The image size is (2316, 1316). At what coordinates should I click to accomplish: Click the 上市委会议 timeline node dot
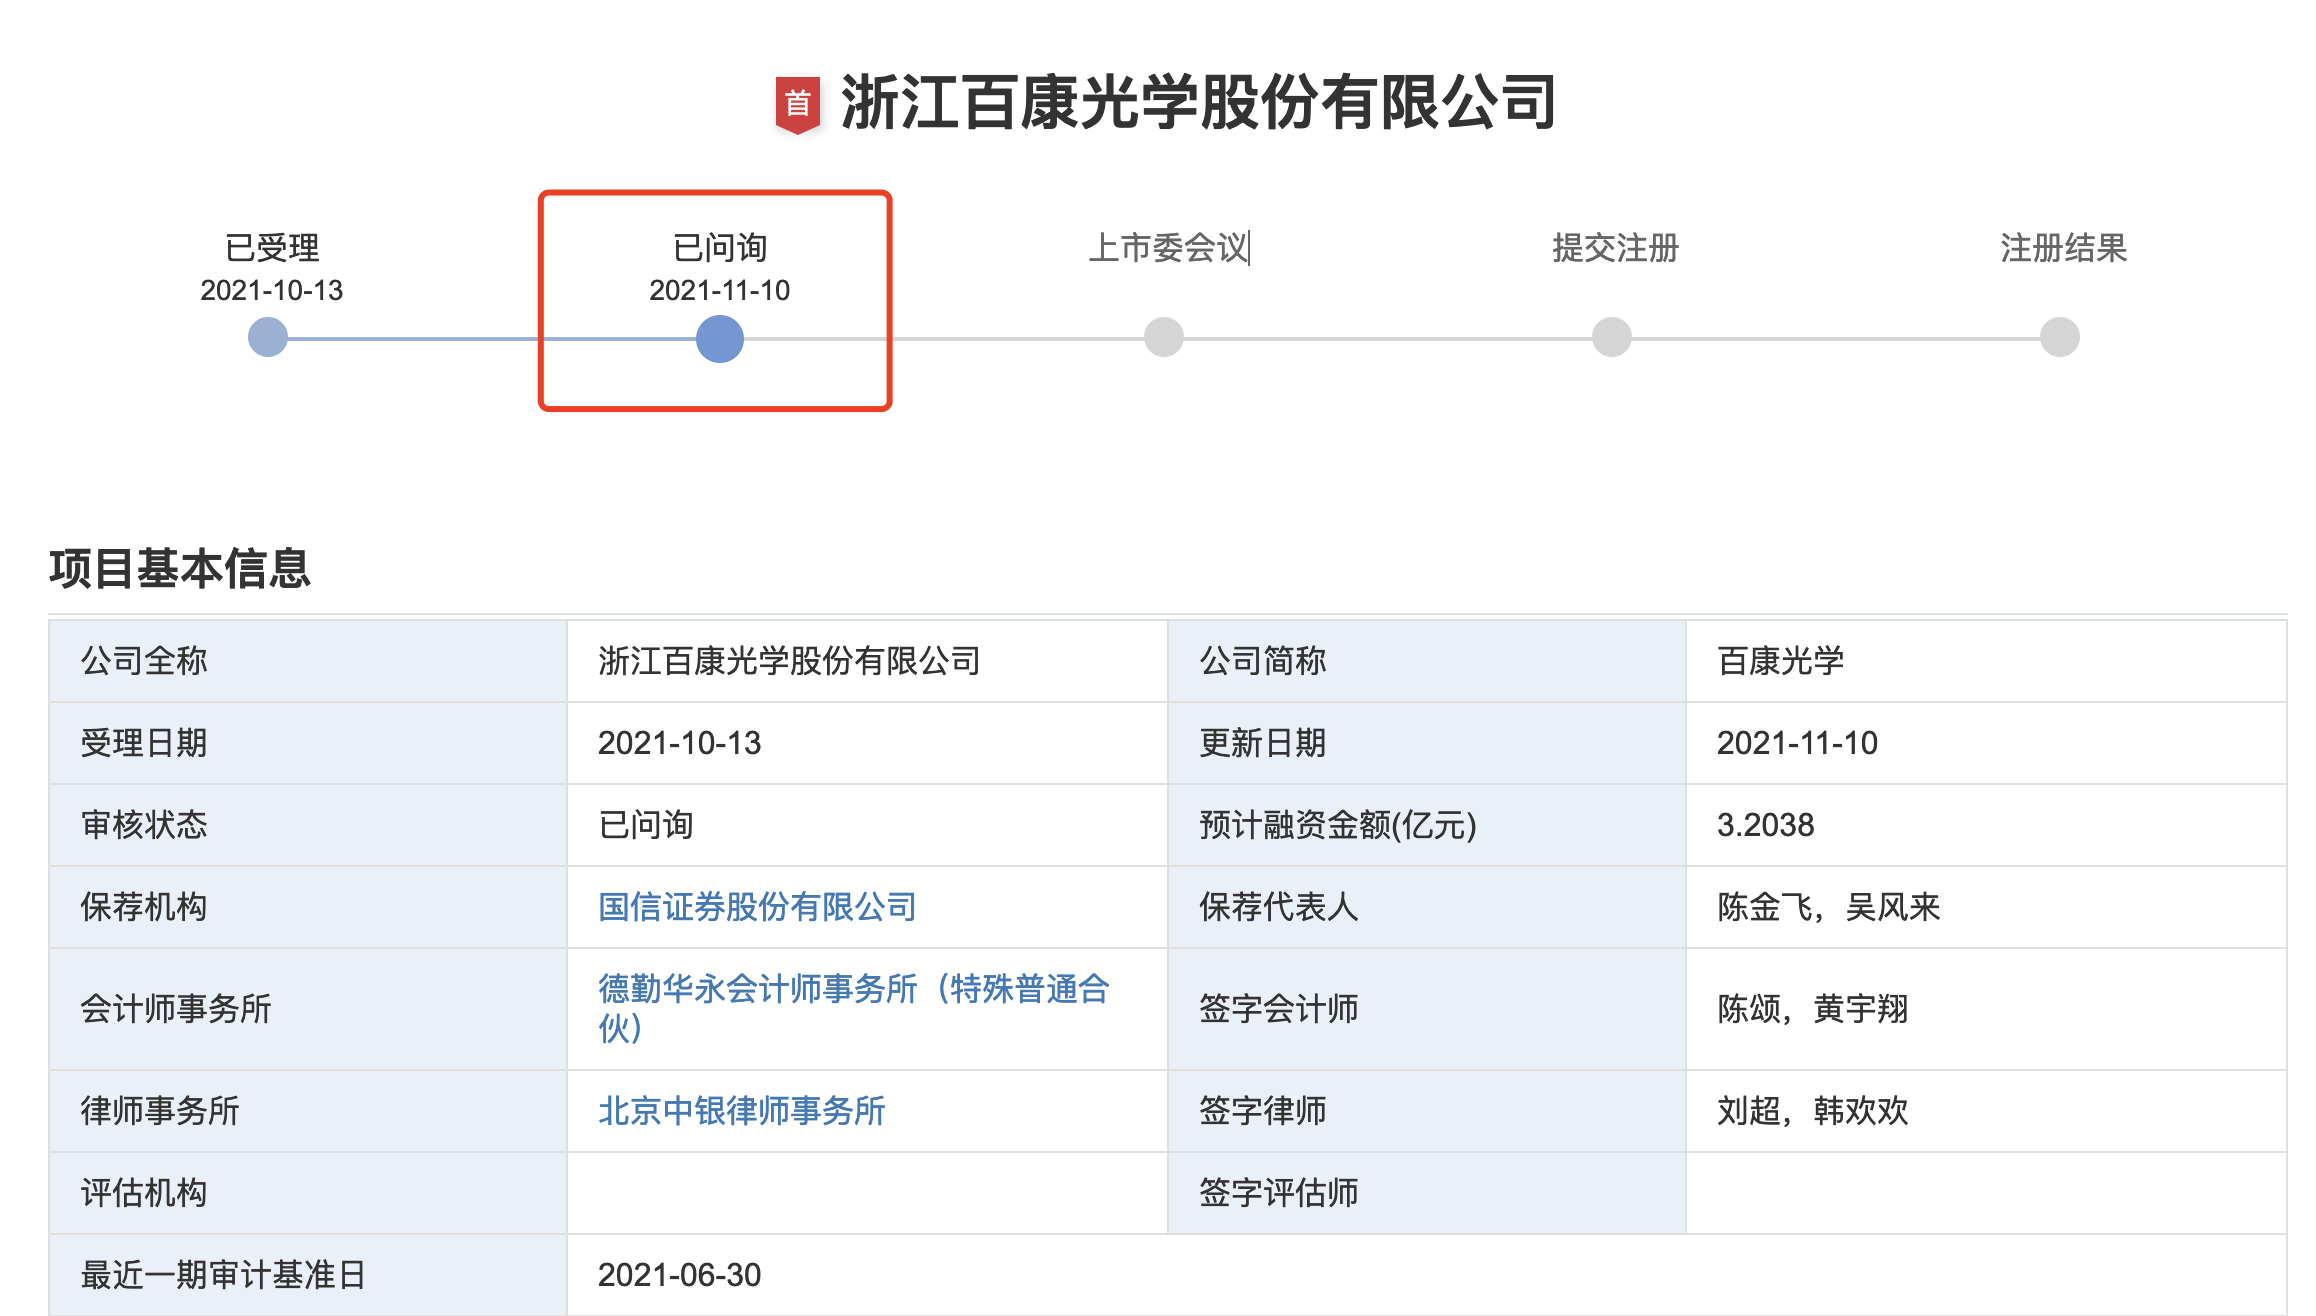pos(1164,337)
